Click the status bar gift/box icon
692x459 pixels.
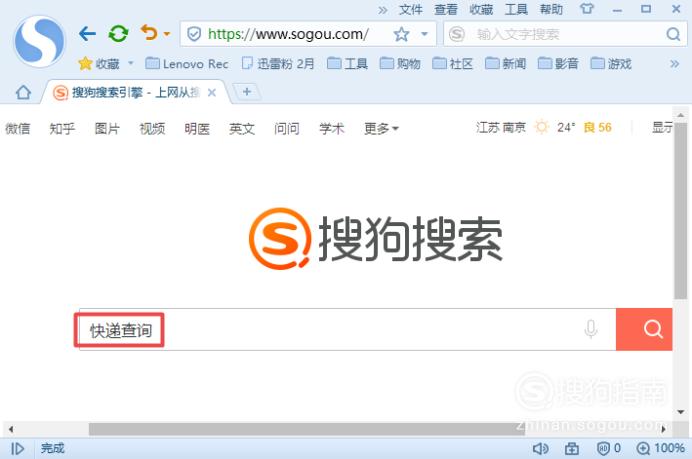click(572, 449)
